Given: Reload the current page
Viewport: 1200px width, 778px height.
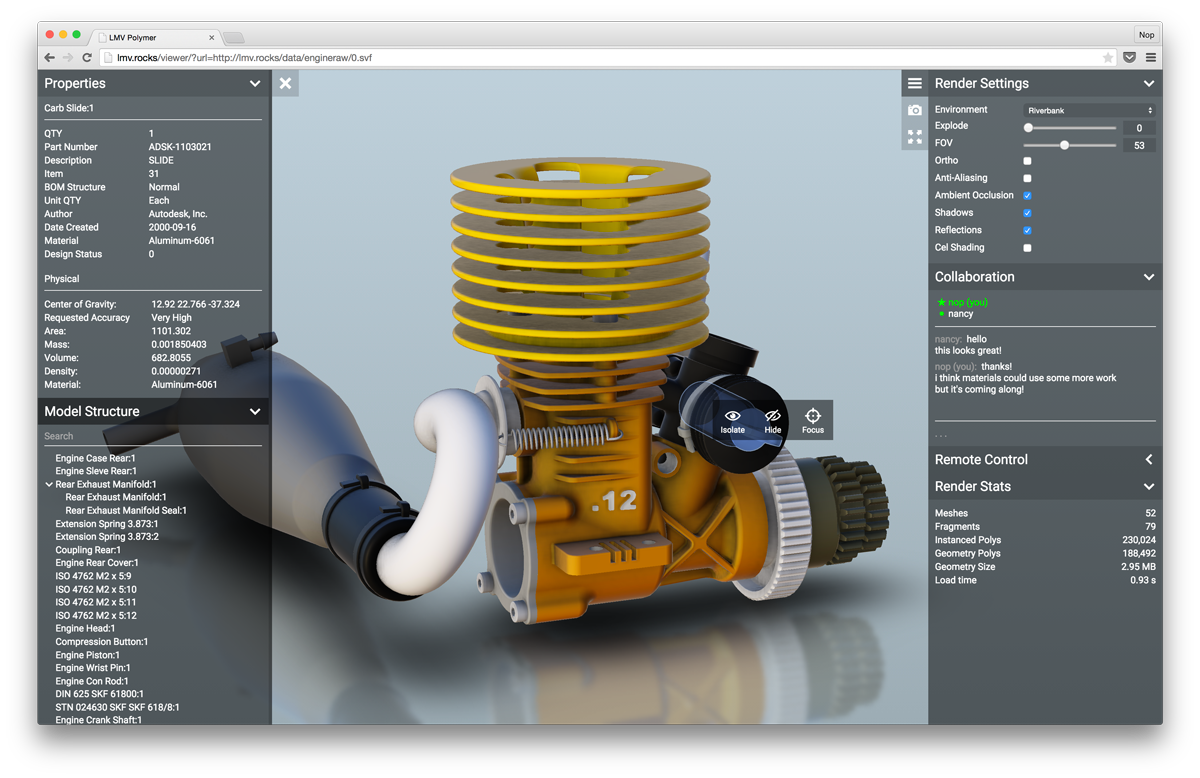Looking at the screenshot, I should point(87,58).
